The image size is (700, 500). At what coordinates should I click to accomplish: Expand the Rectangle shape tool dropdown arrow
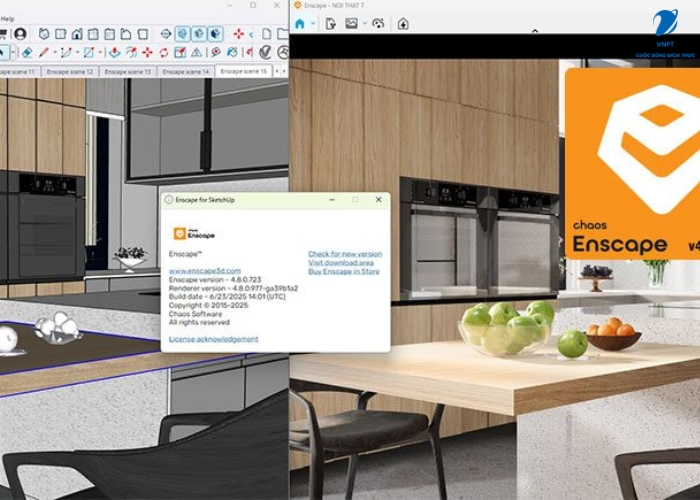(100, 52)
